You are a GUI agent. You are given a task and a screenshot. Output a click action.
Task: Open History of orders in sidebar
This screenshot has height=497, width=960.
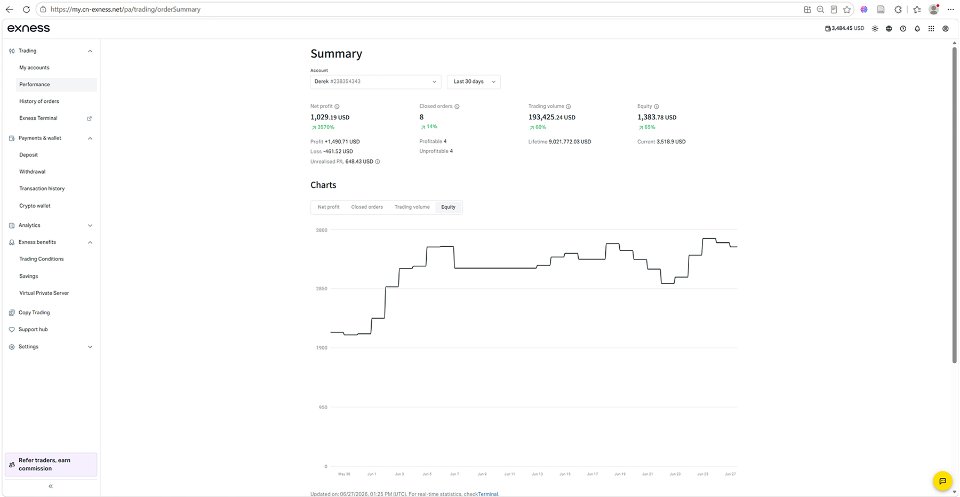39,101
